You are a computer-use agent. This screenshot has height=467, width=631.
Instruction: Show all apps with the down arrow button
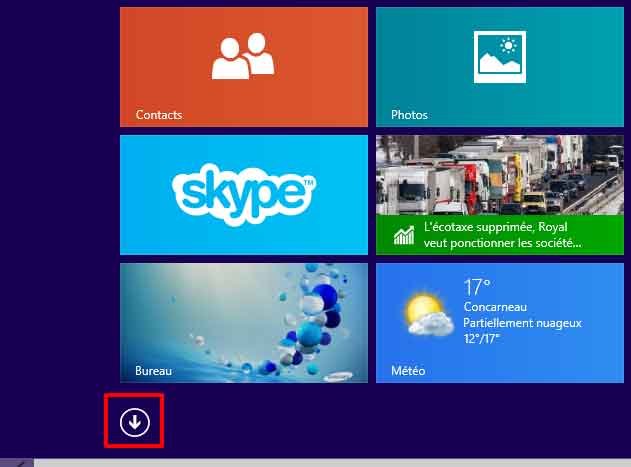tap(134, 422)
